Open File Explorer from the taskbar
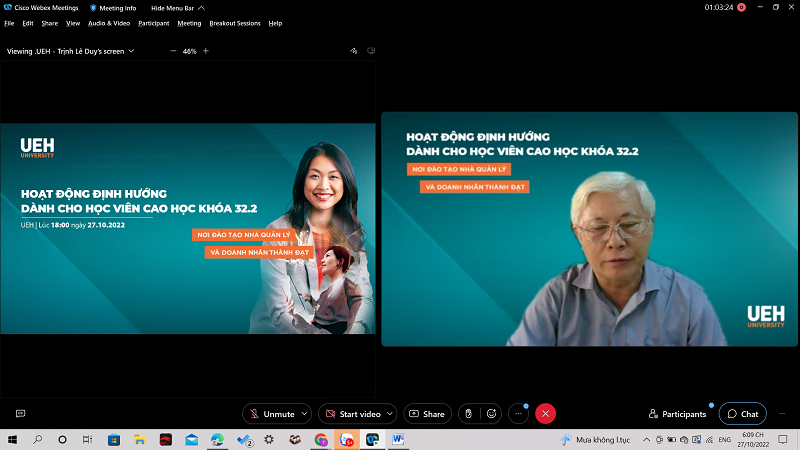800x450 pixels. (139, 440)
